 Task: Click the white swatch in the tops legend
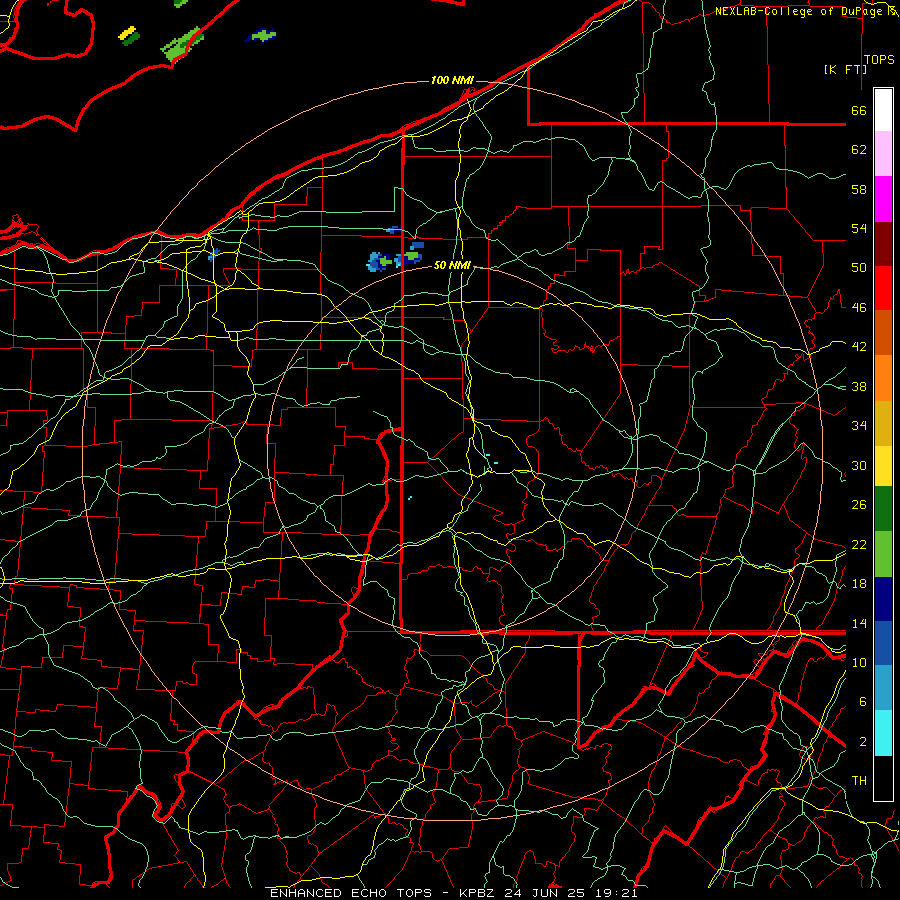click(883, 110)
